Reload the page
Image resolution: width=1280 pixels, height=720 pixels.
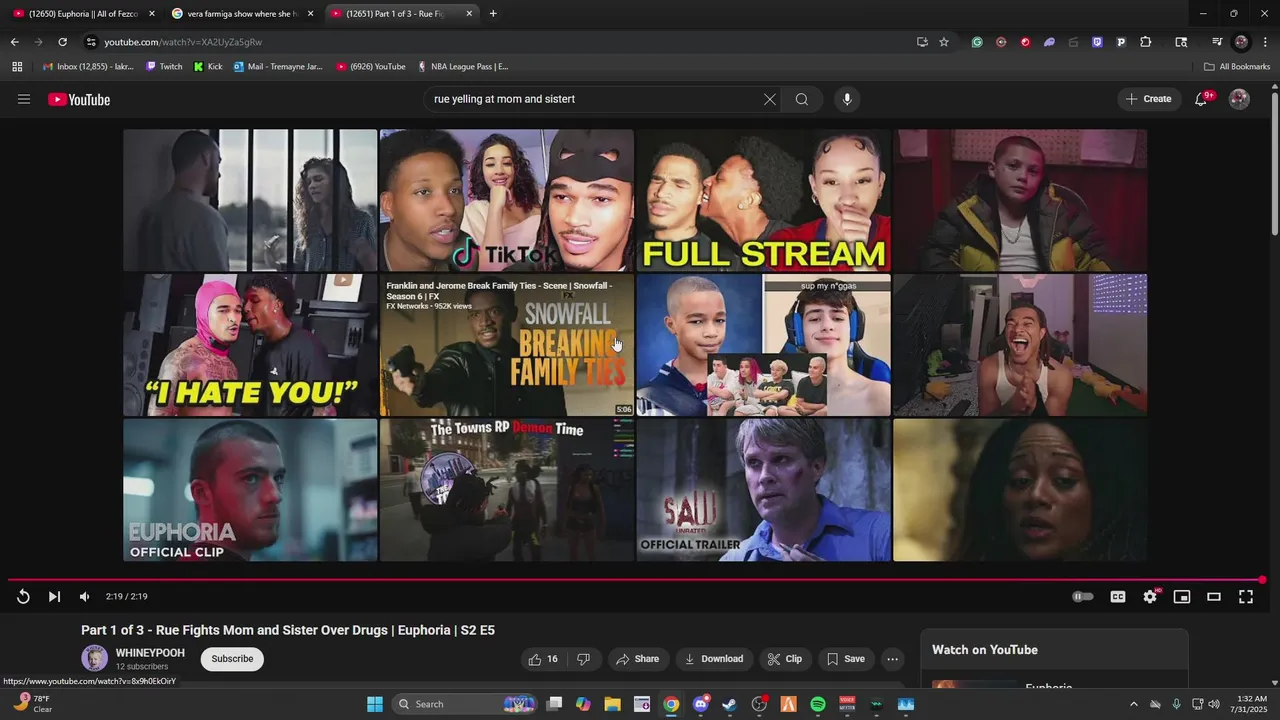point(62,42)
